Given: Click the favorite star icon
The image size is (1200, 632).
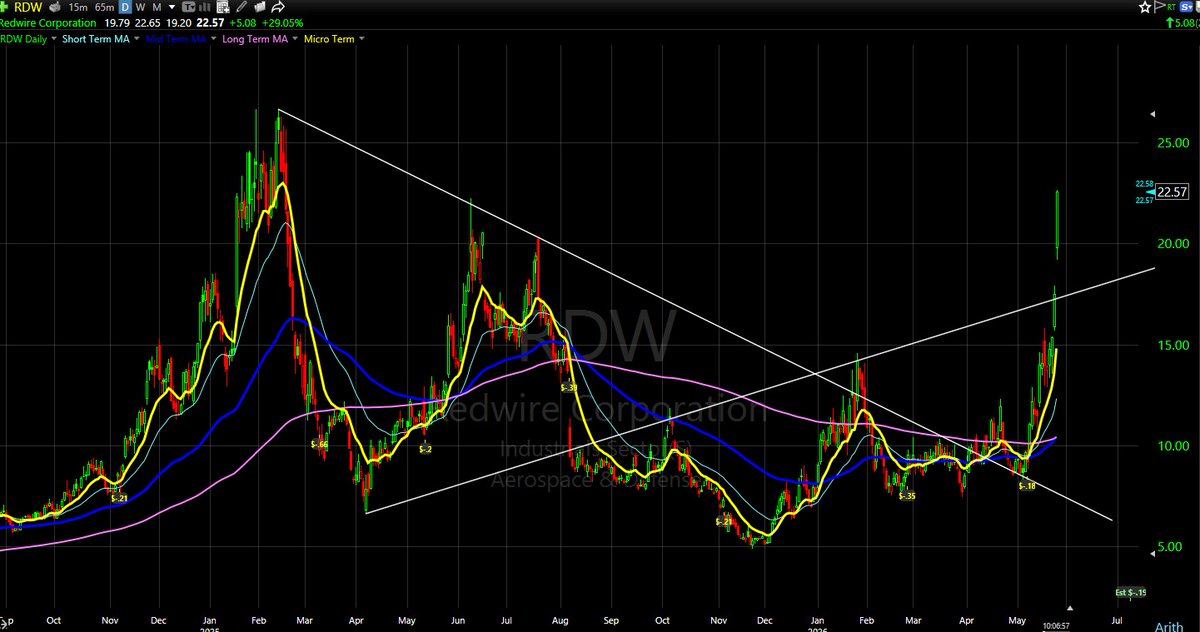Looking at the screenshot, I should coord(1145,7).
